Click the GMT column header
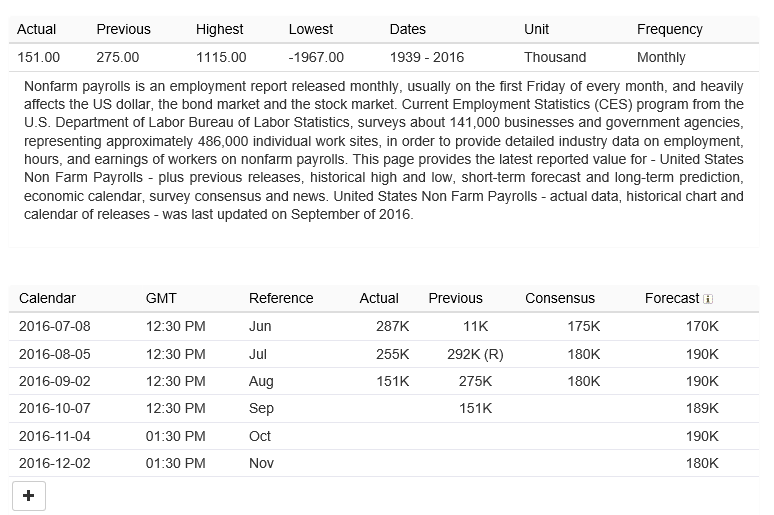The height and width of the screenshot is (515, 774). 161,298
